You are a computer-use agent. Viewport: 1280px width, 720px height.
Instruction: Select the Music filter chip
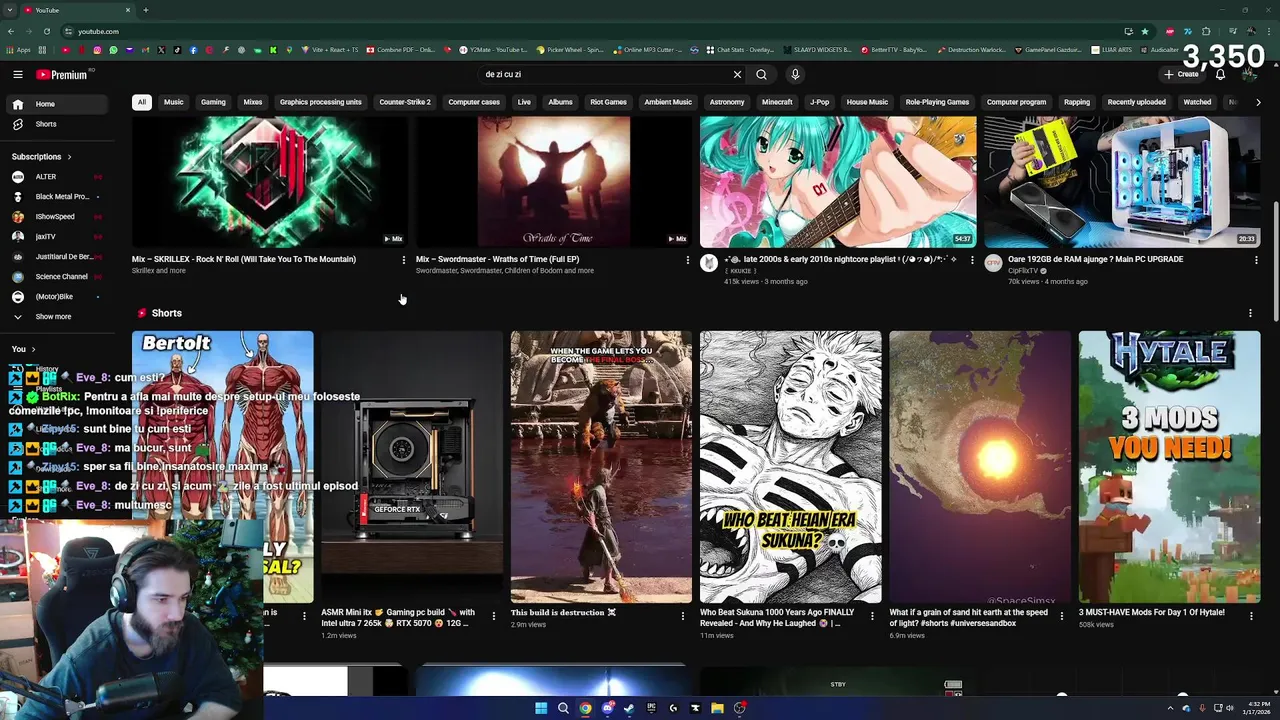coord(174,102)
